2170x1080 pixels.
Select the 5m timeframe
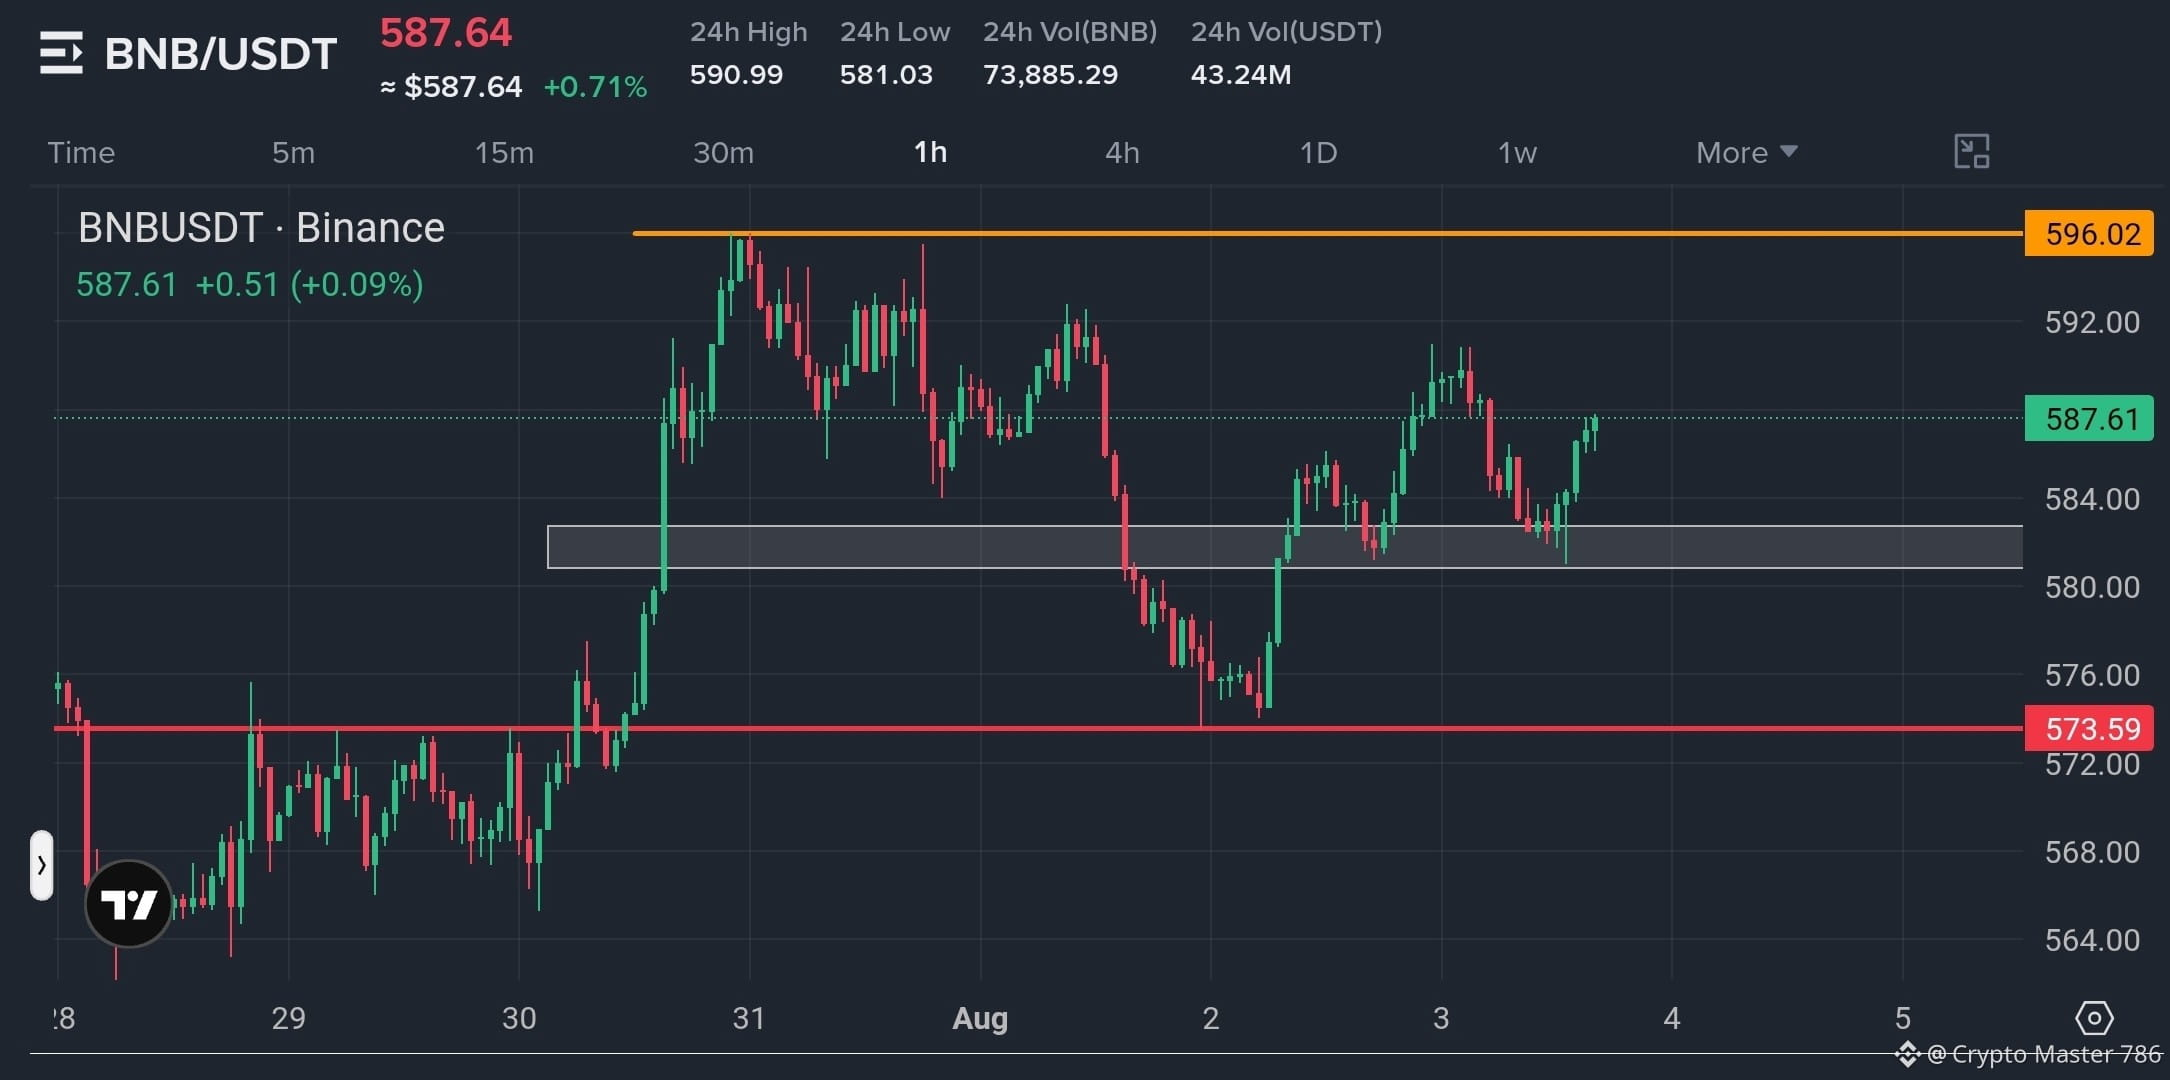(293, 153)
